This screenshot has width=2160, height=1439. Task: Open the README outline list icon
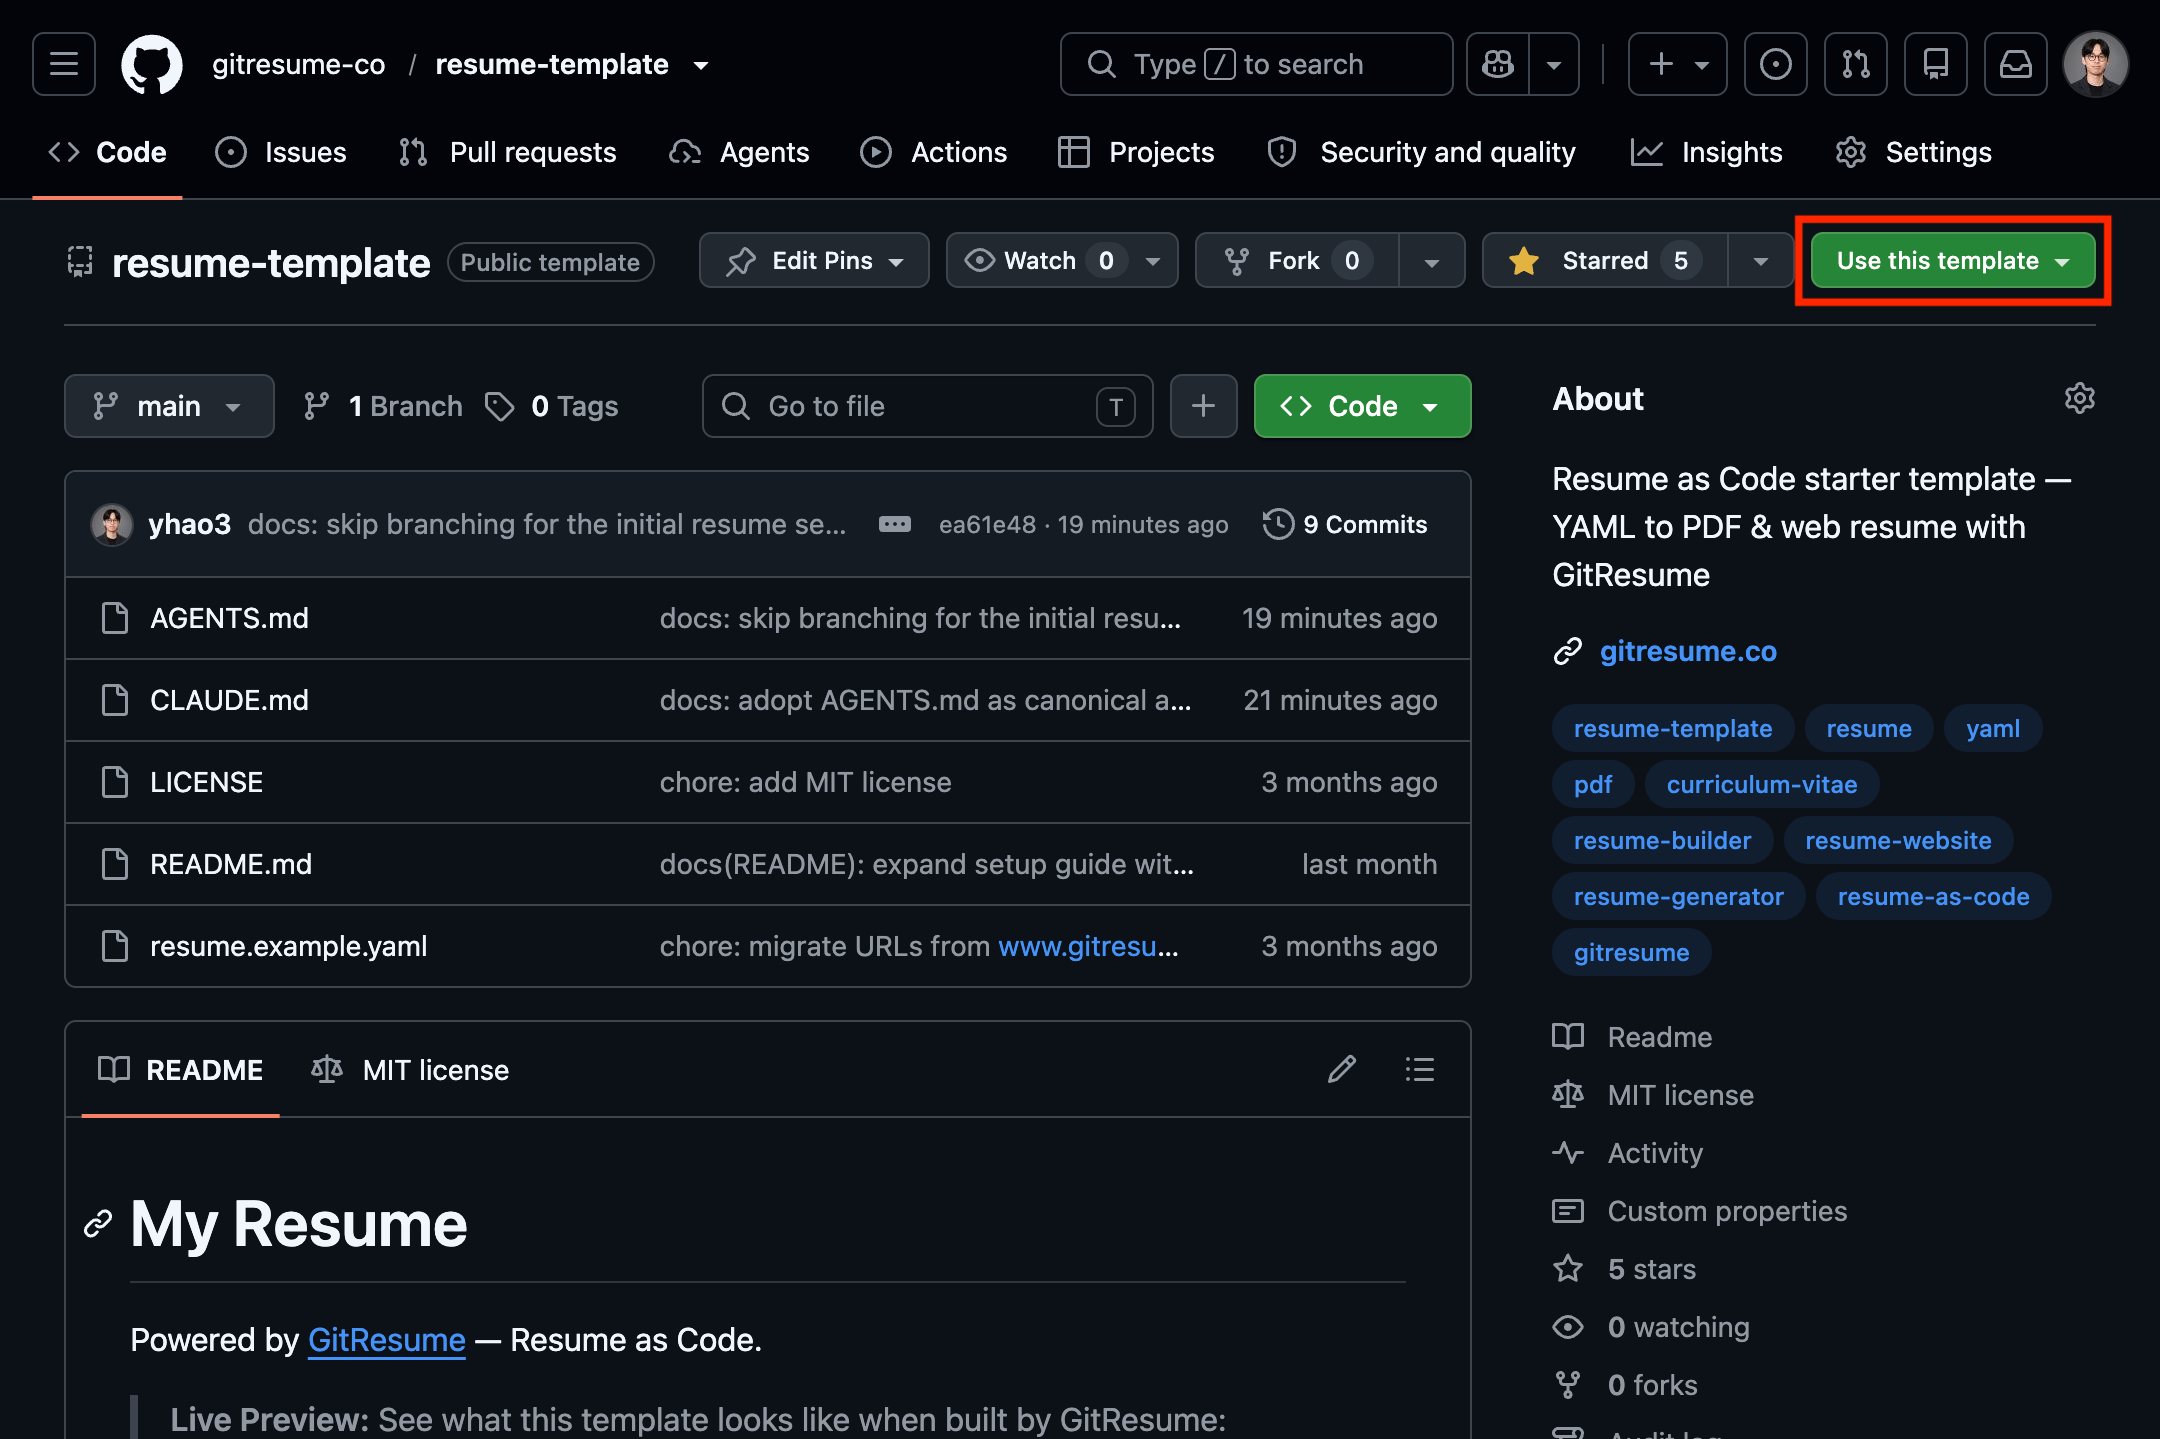click(x=1419, y=1069)
